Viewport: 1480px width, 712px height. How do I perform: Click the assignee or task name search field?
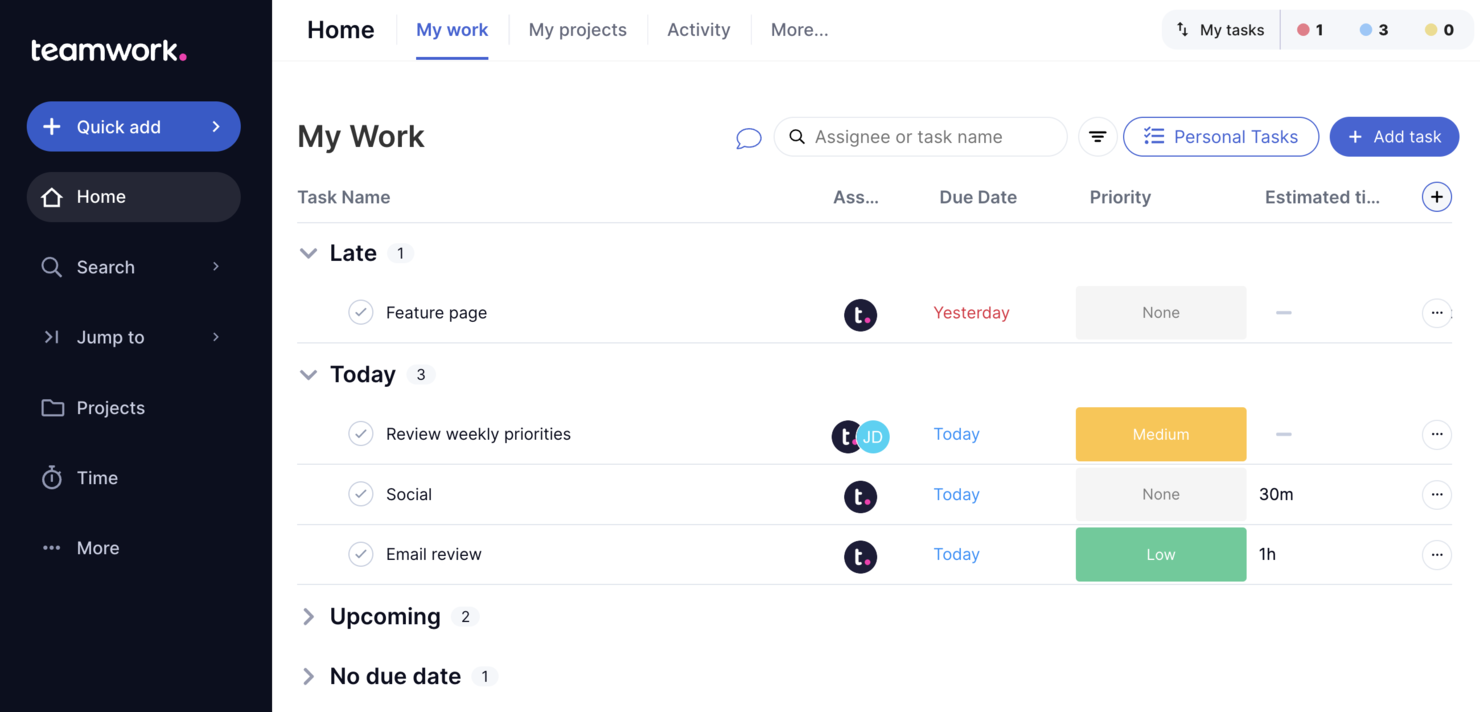920,136
